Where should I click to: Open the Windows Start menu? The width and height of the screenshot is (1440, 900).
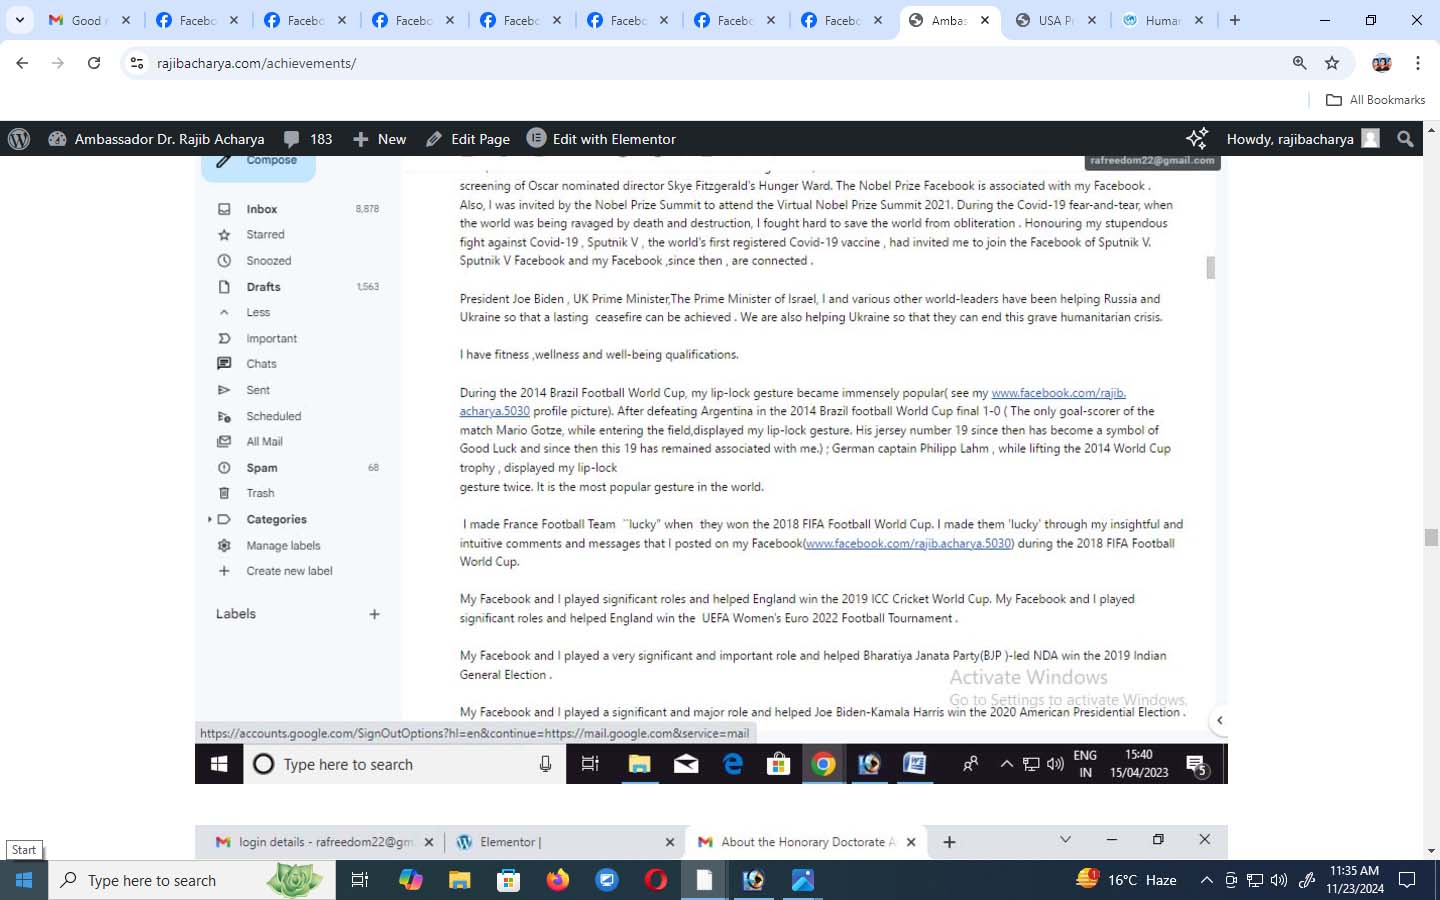[x=24, y=880]
